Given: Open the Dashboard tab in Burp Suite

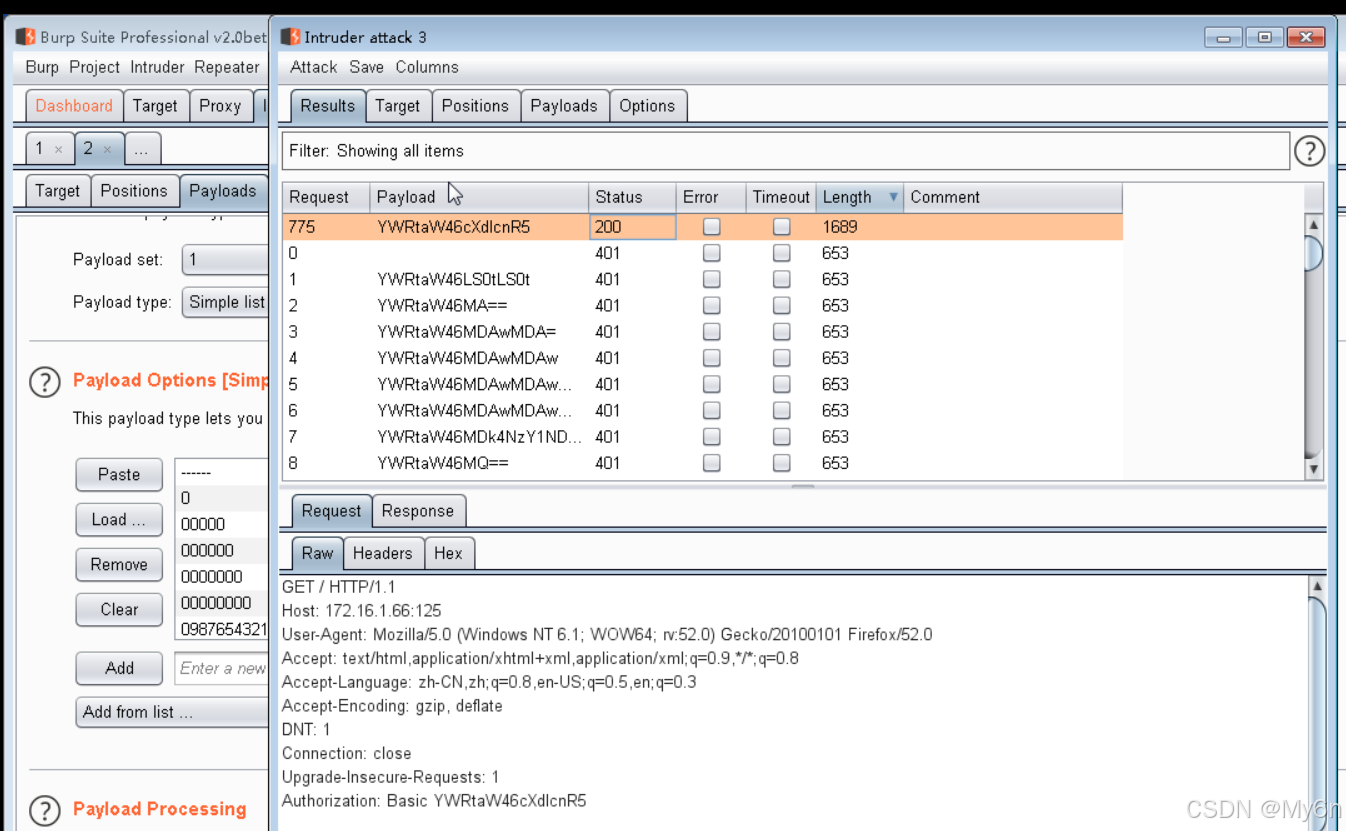Looking at the screenshot, I should coord(74,105).
